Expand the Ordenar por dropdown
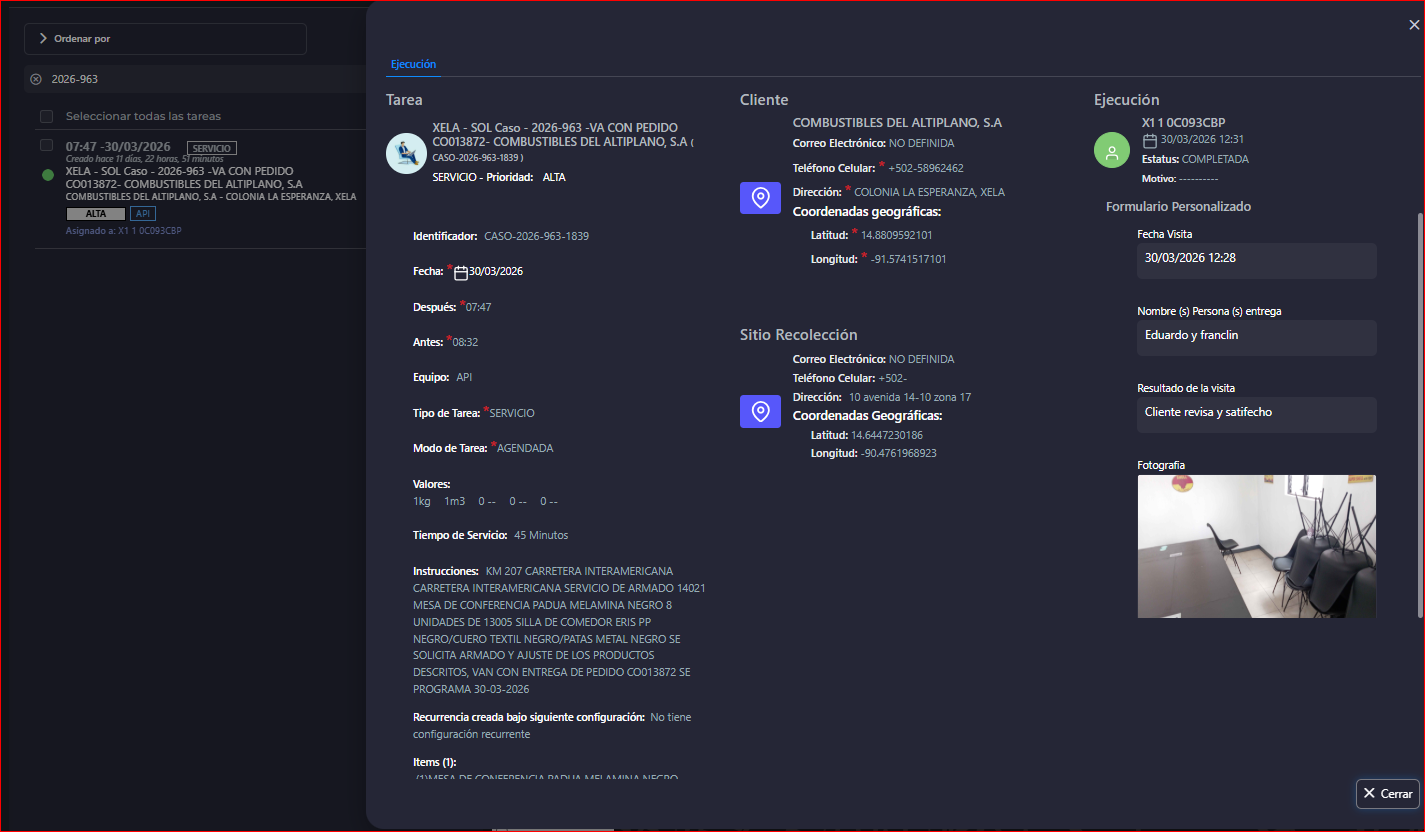Screen dimensions: 1425x832 [x=165, y=39]
